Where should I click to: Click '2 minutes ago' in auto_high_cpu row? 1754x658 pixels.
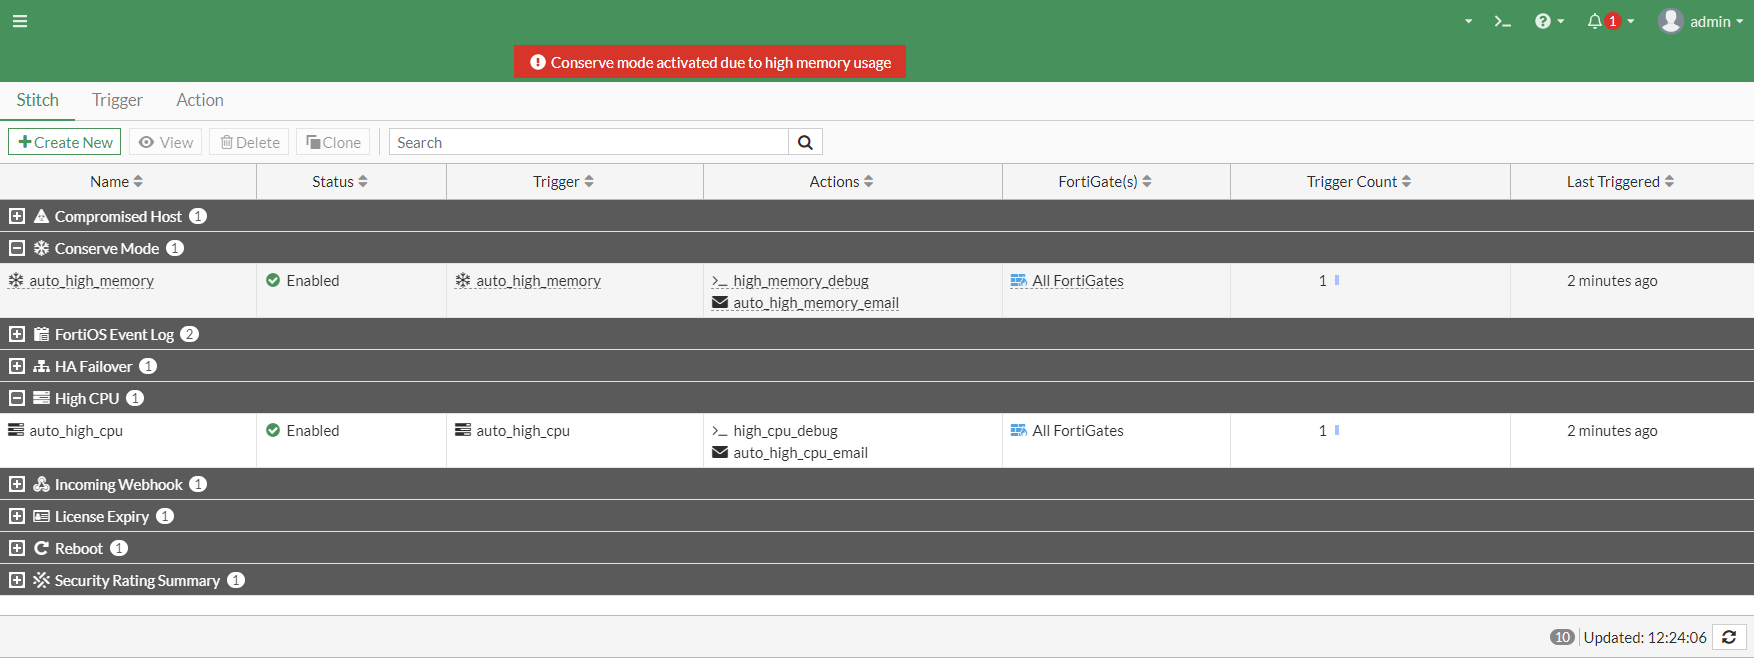tap(1612, 431)
